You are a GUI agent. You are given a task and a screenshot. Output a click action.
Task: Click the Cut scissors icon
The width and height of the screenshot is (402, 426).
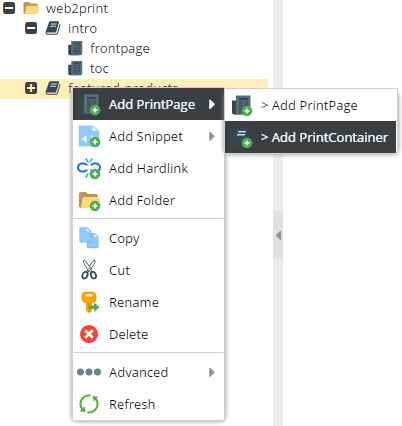point(89,270)
